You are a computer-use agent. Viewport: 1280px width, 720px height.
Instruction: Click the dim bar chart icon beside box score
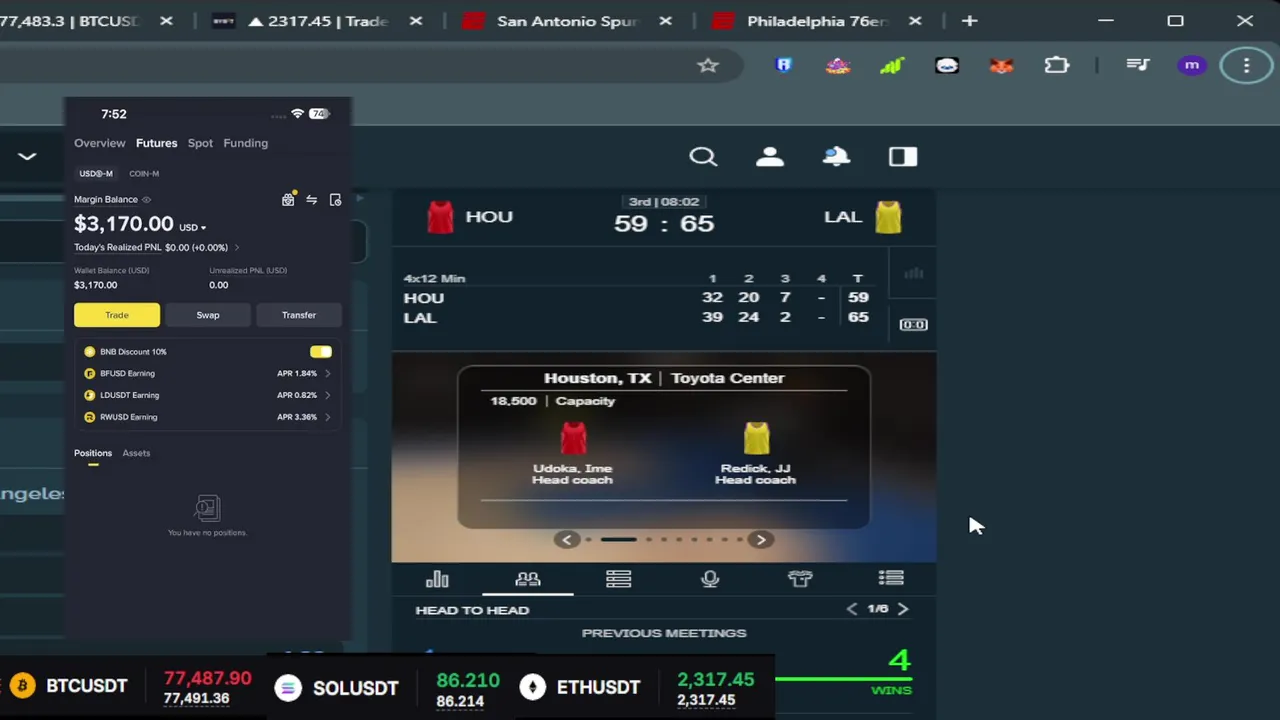pos(913,273)
